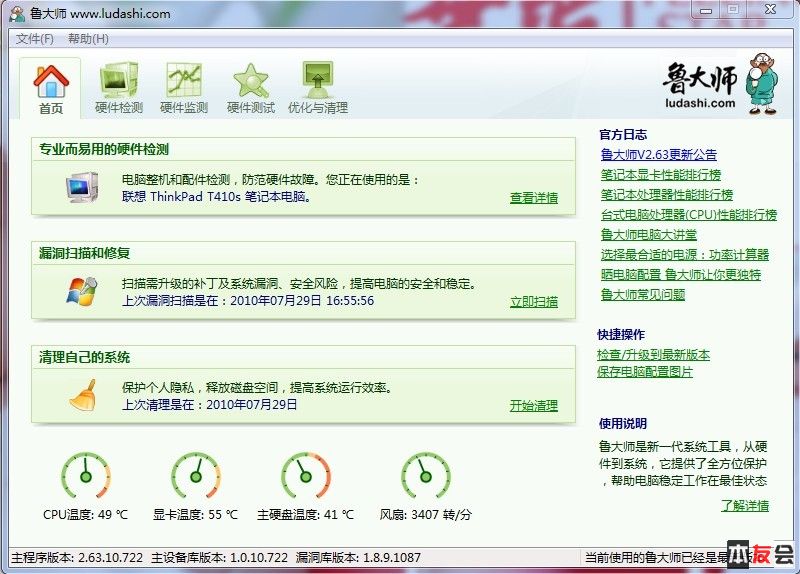Click the 清理自己的系统 heading
800x574 pixels.
(85, 357)
